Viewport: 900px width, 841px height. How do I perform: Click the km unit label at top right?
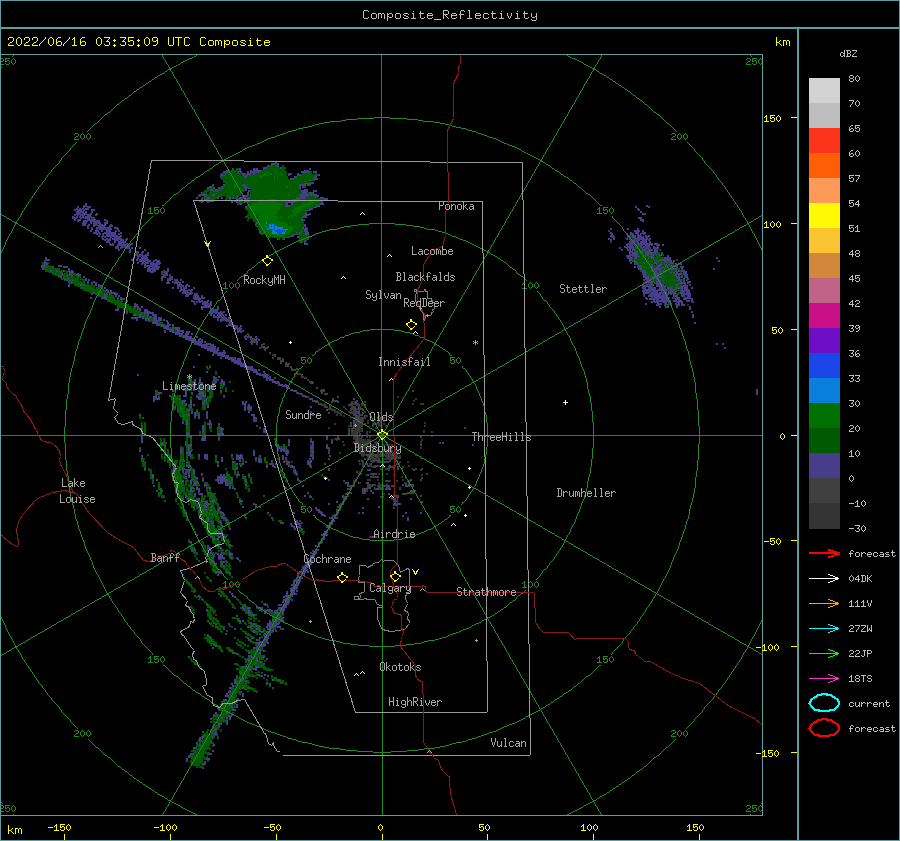coord(782,42)
